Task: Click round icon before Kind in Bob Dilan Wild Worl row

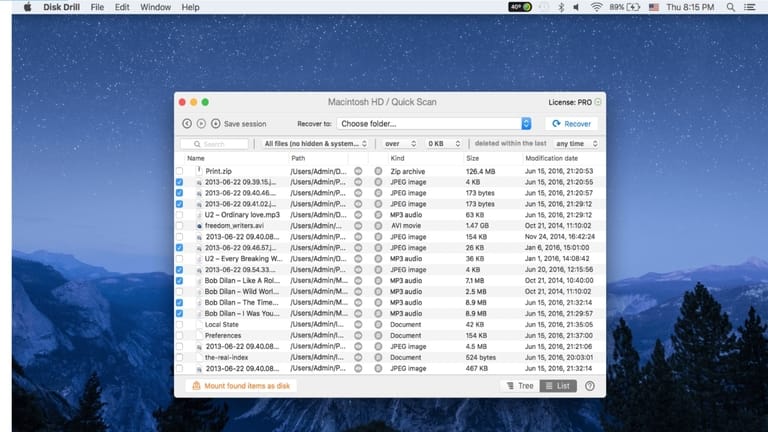Action: point(378,291)
